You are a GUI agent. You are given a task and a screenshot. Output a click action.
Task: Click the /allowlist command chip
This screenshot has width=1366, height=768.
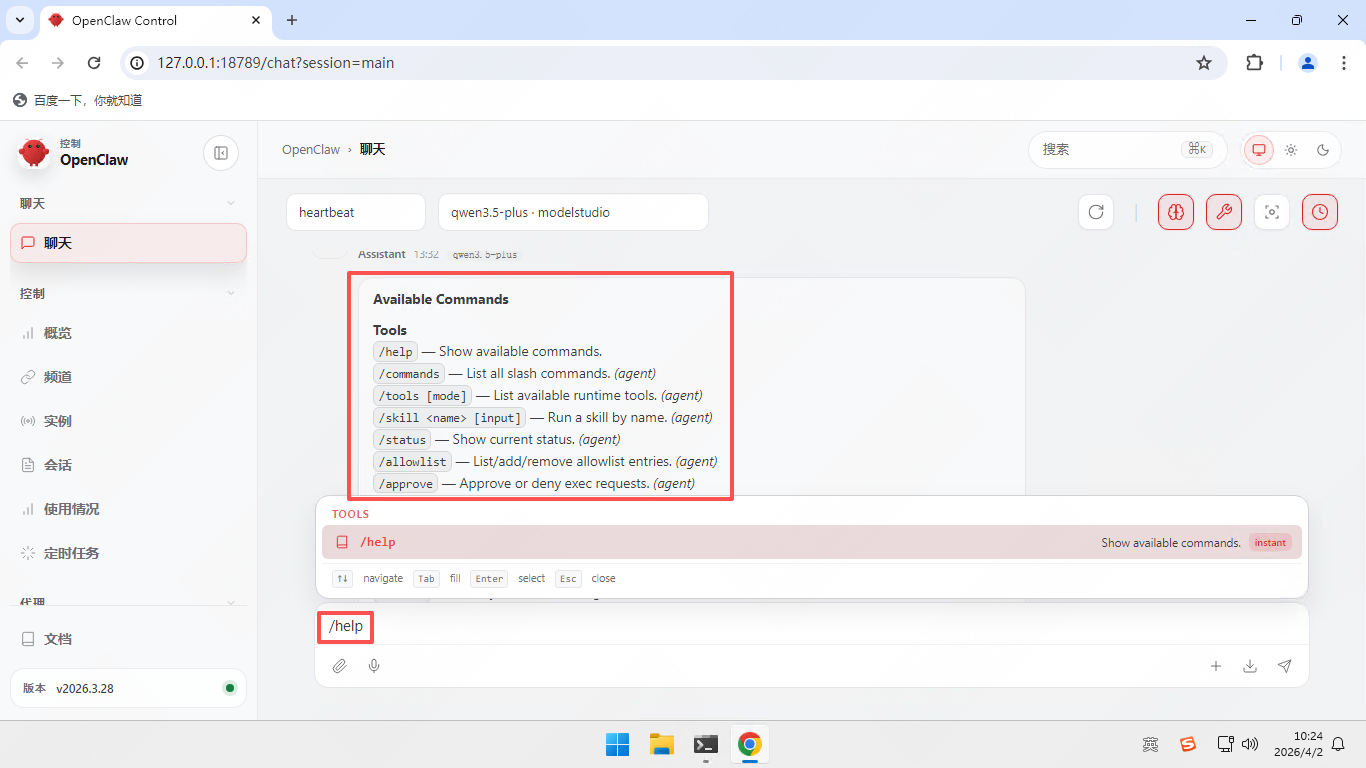[412, 461]
